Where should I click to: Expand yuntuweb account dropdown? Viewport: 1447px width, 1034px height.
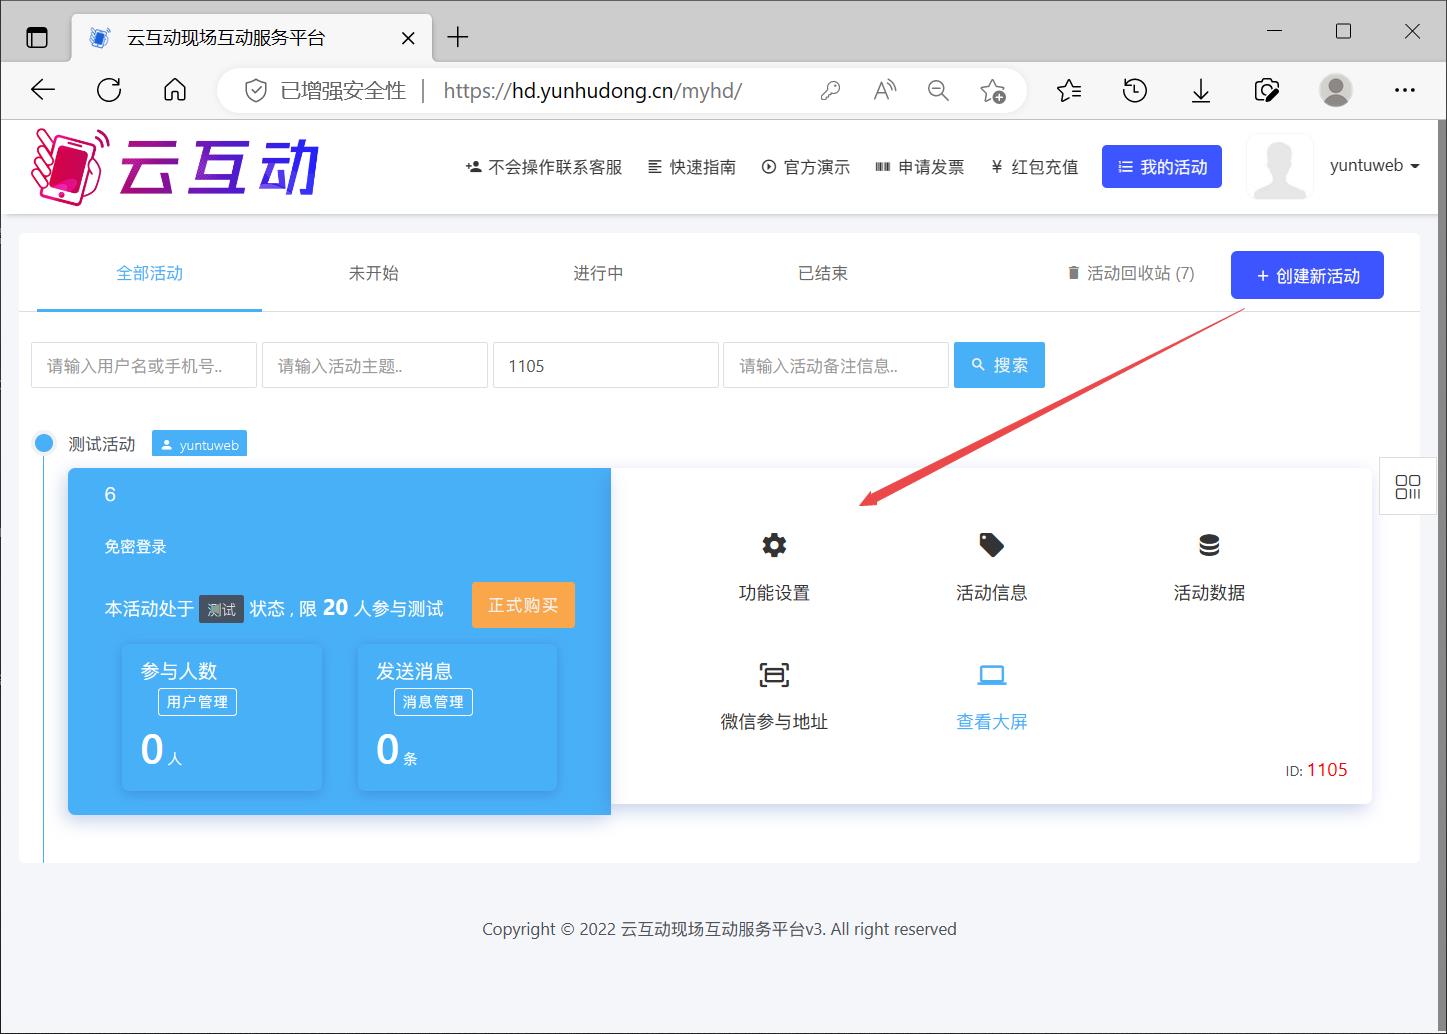point(1374,166)
